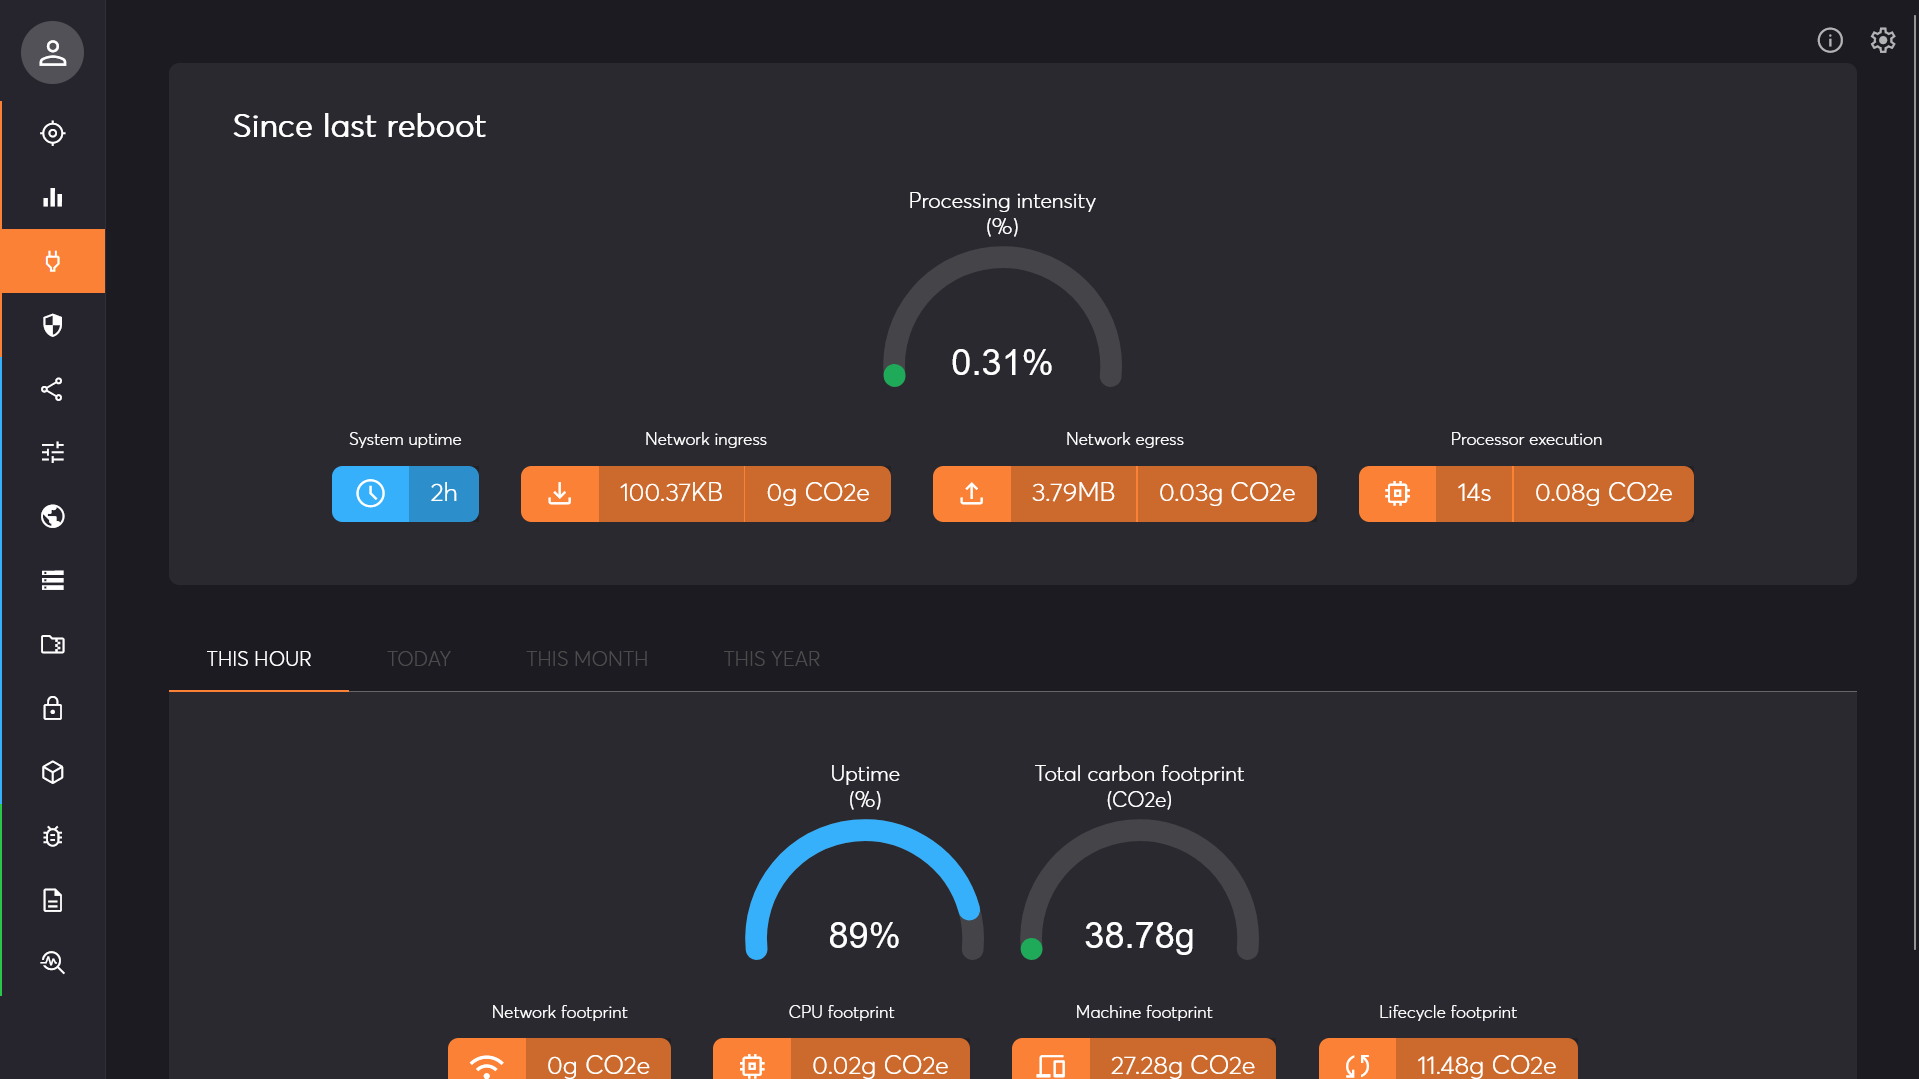Click the System uptime 2h badge
Image resolution: width=1919 pixels, height=1079 pixels.
pyautogui.click(x=405, y=493)
